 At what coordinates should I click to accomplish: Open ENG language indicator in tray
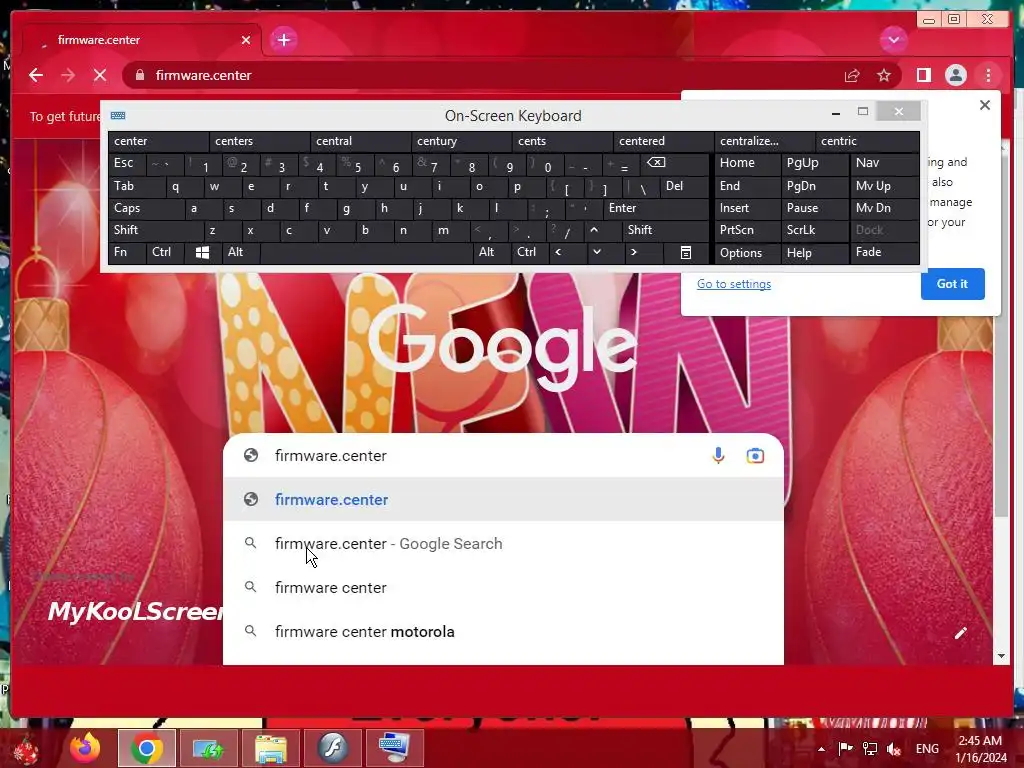tap(927, 749)
